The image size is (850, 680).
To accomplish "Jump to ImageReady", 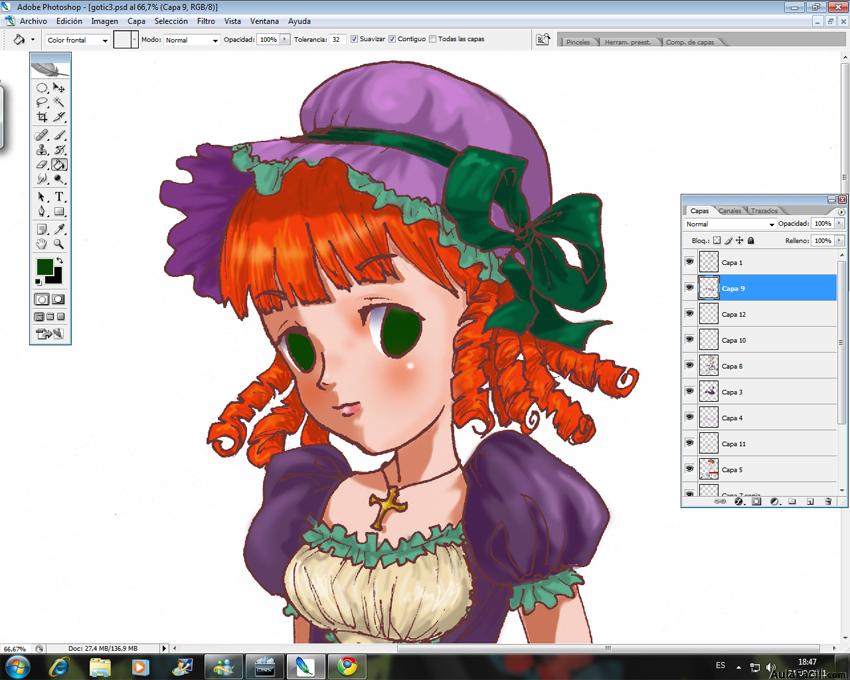I will click(x=50, y=333).
